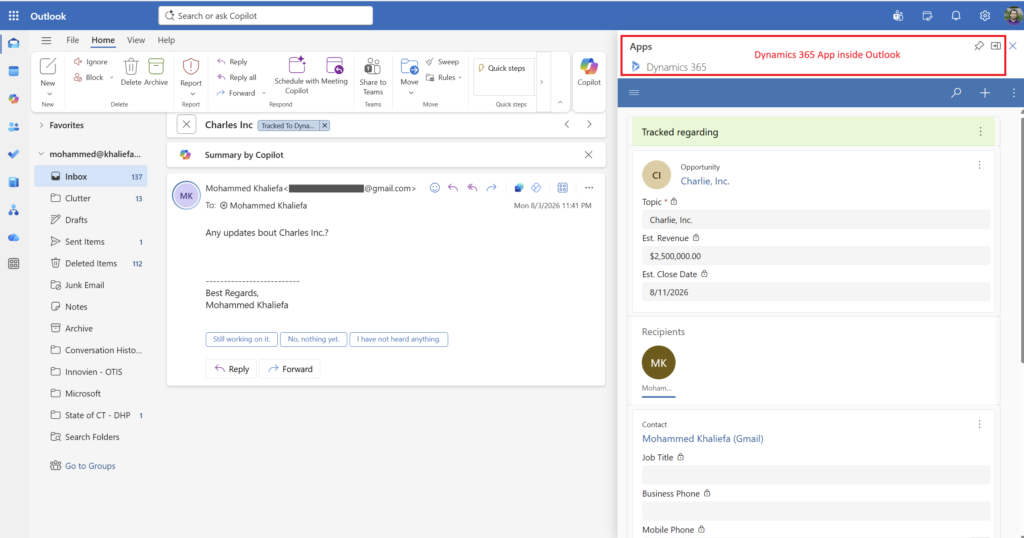Open the Block dropdown arrow
The height and width of the screenshot is (538, 1024).
pos(112,78)
